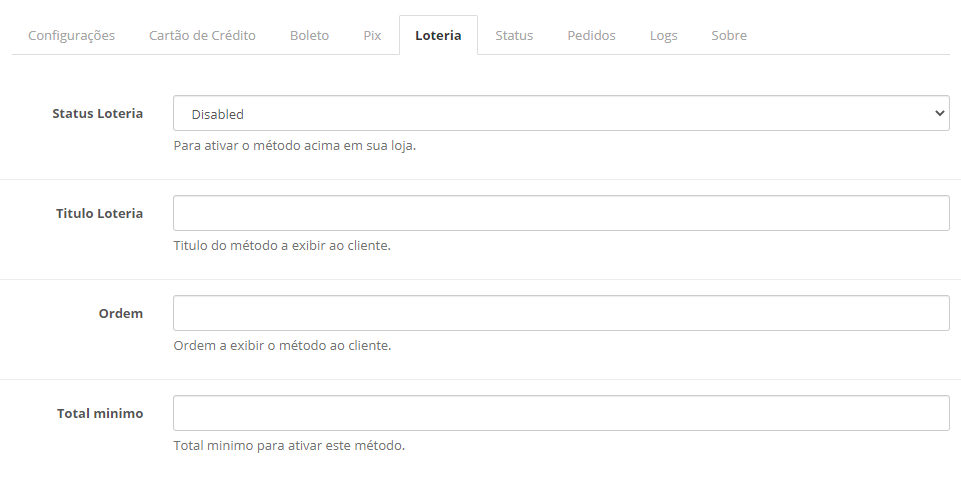Click into the Ordem input field

560,313
